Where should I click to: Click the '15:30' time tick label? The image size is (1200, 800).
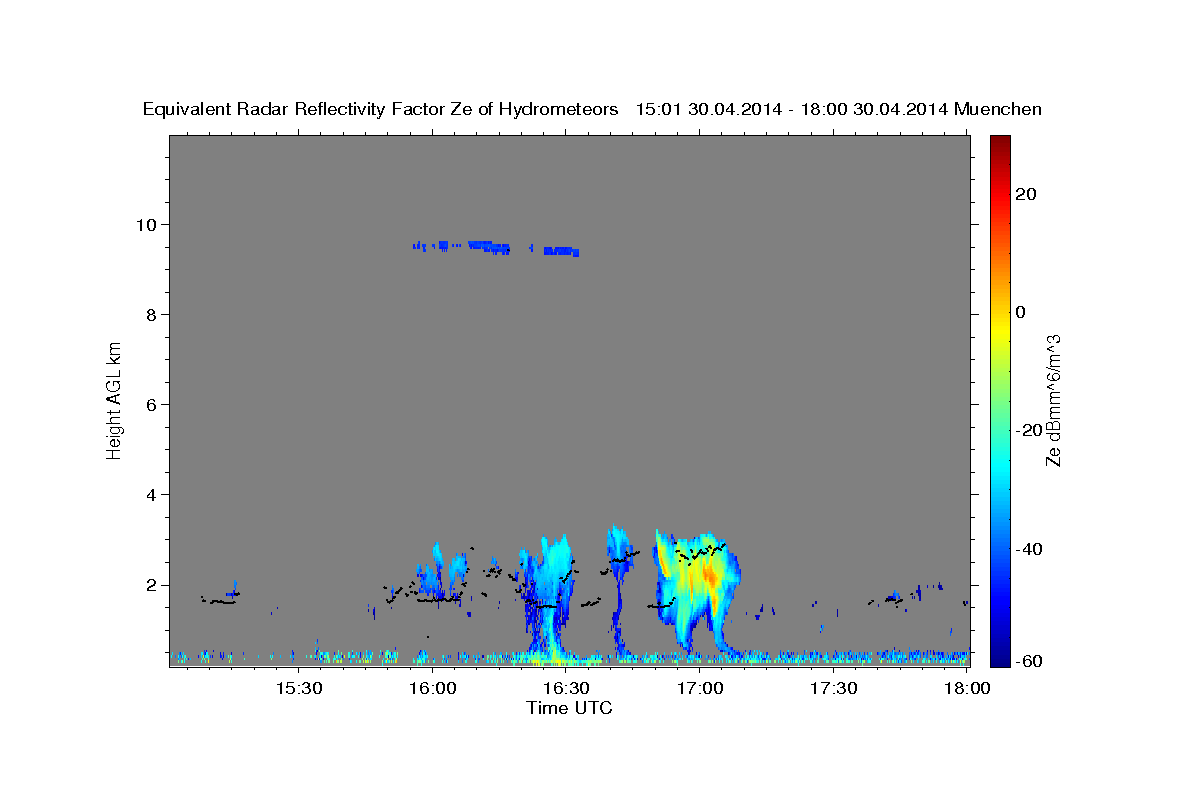[298, 688]
